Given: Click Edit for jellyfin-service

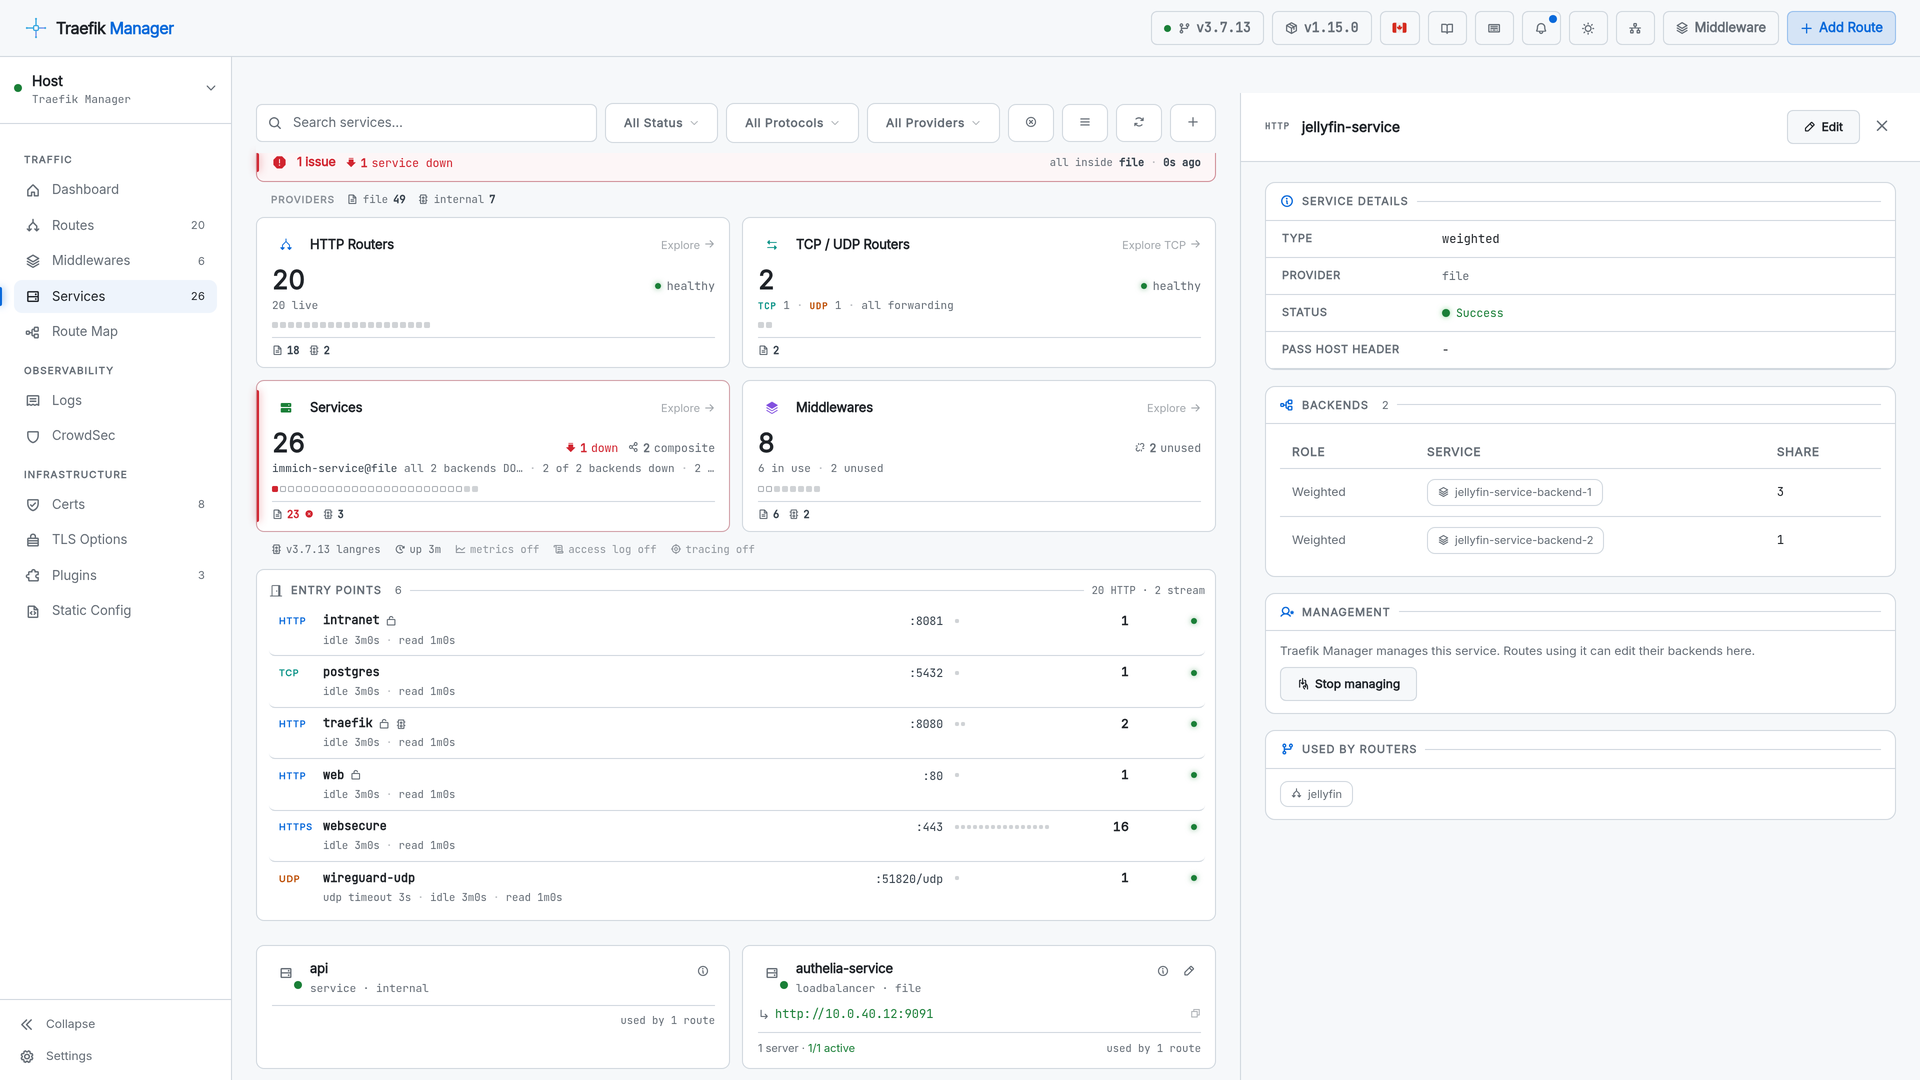Looking at the screenshot, I should pos(1823,127).
